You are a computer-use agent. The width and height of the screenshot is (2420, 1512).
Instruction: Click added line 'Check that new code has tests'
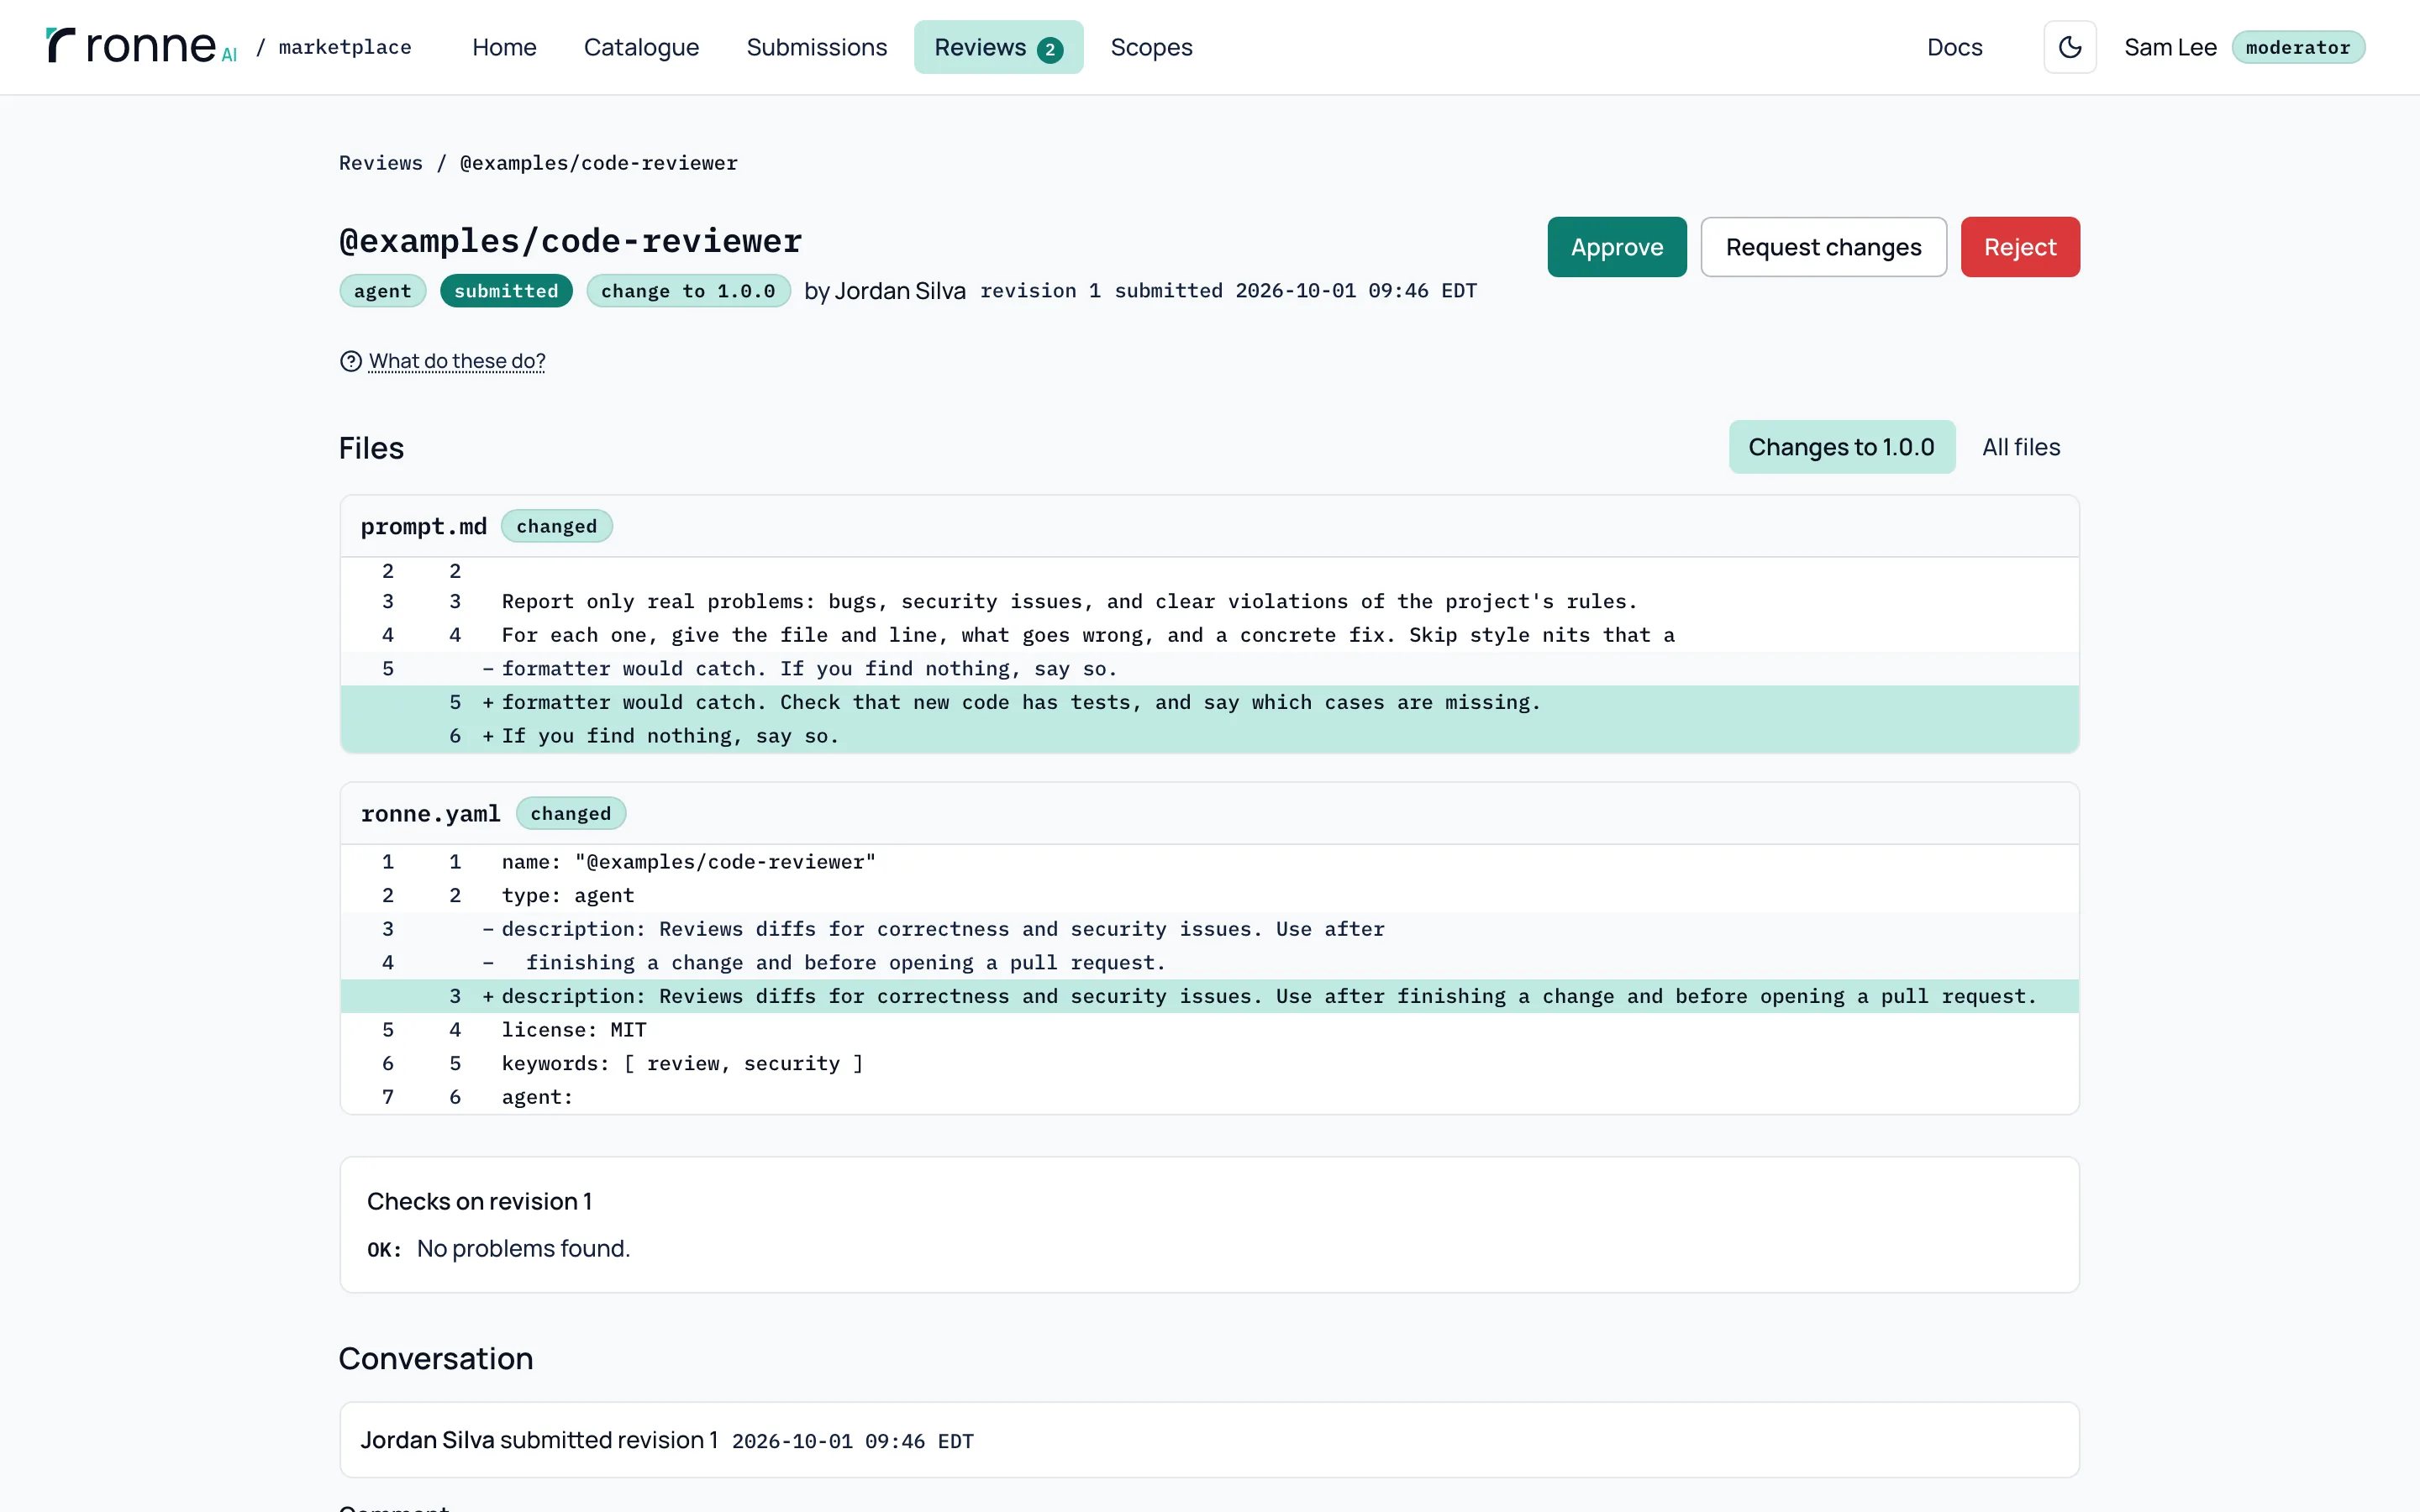tap(1209, 702)
